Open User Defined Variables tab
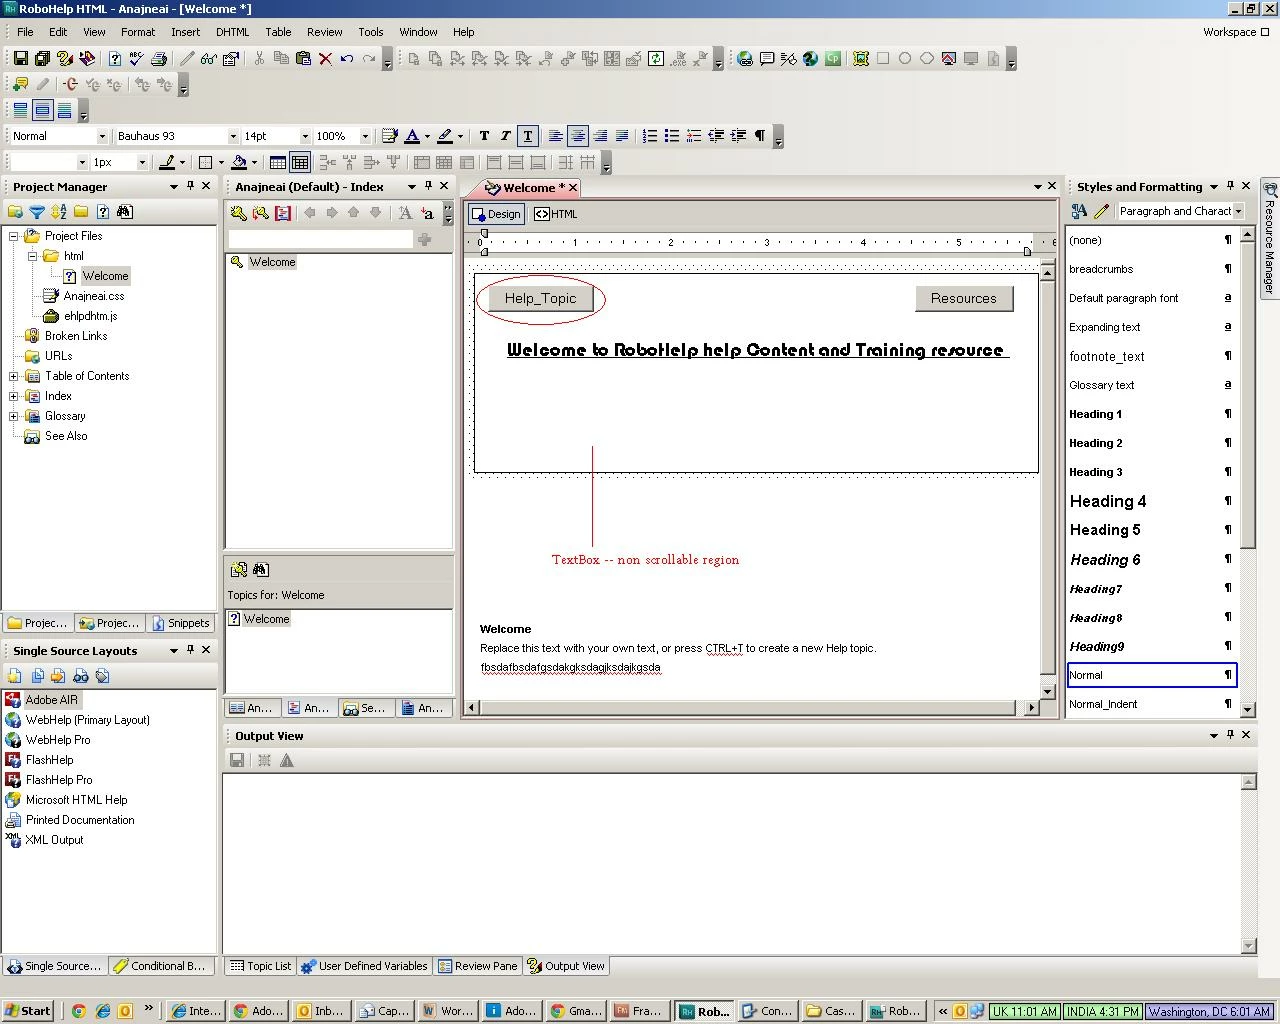Screen dimensions: 1280x1024 (365, 966)
